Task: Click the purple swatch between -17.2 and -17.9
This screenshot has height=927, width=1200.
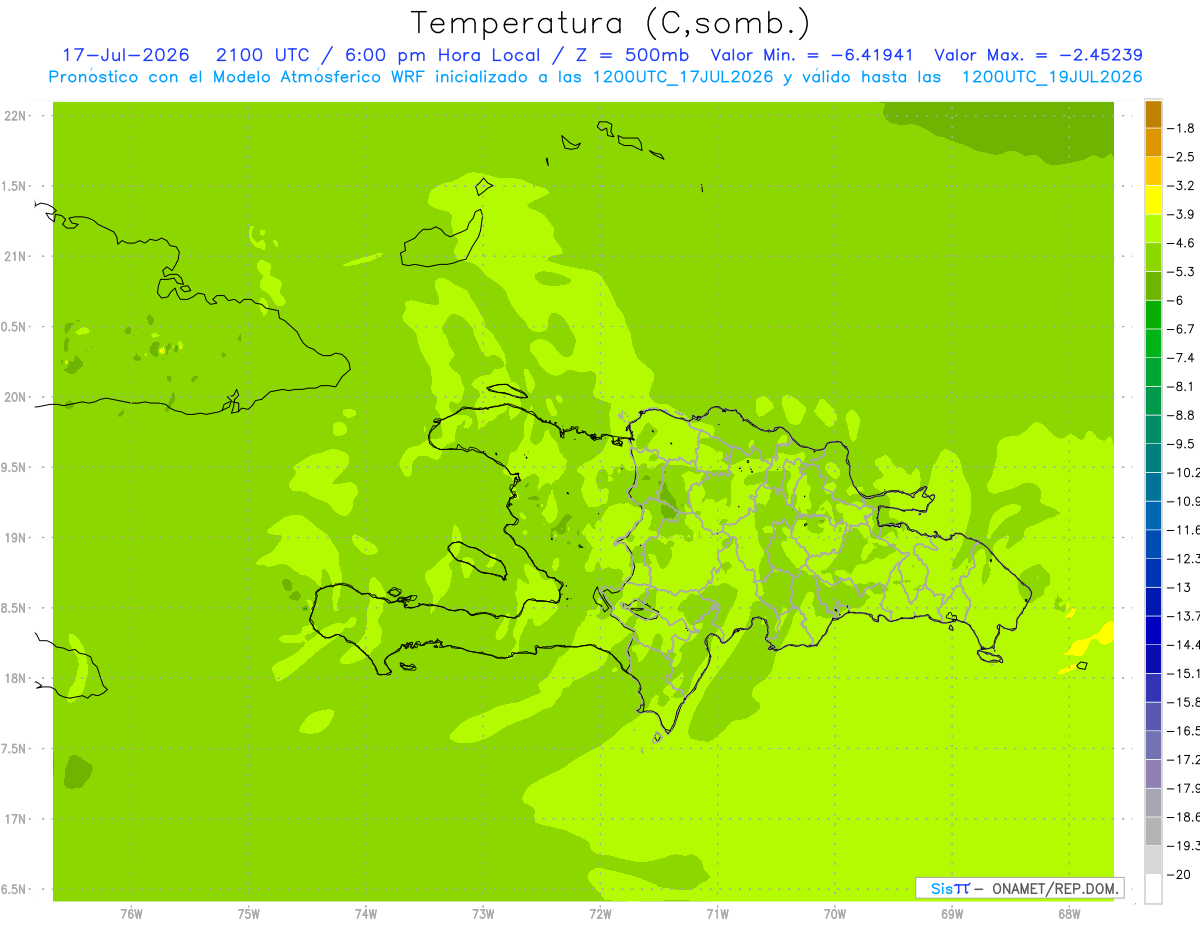Action: coord(1153,774)
